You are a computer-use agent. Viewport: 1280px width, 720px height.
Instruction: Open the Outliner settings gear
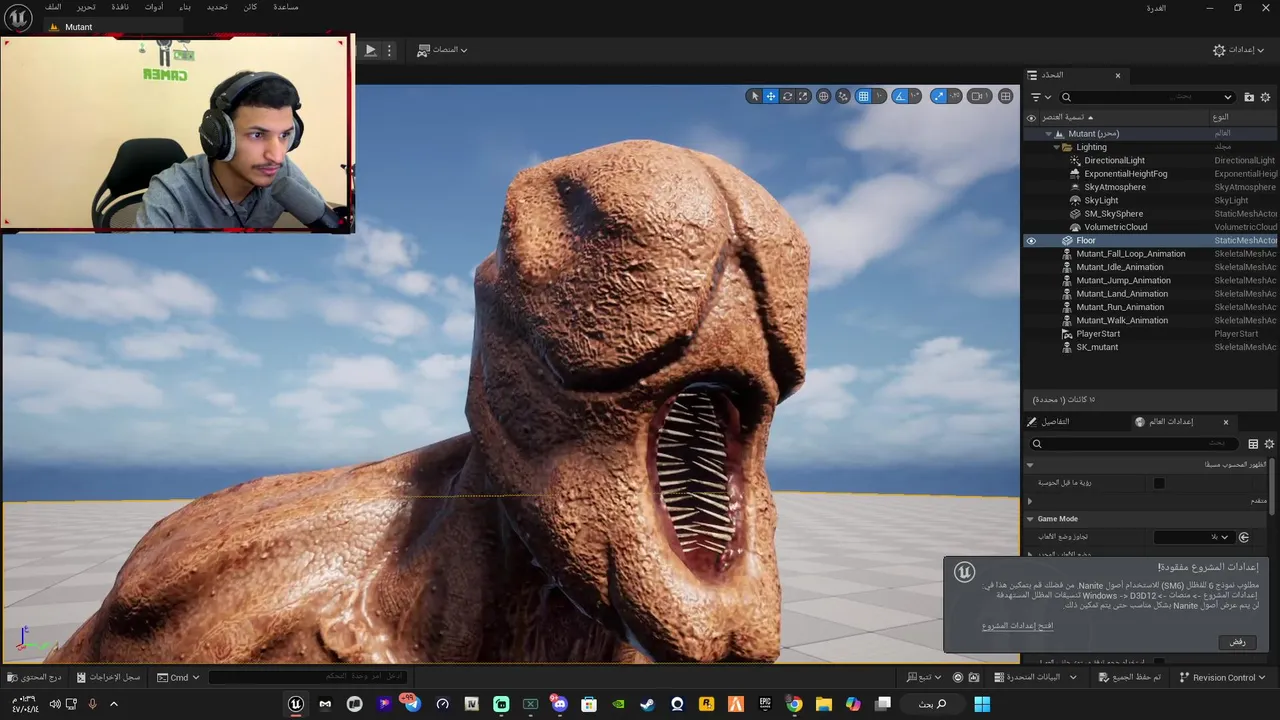click(x=1266, y=97)
